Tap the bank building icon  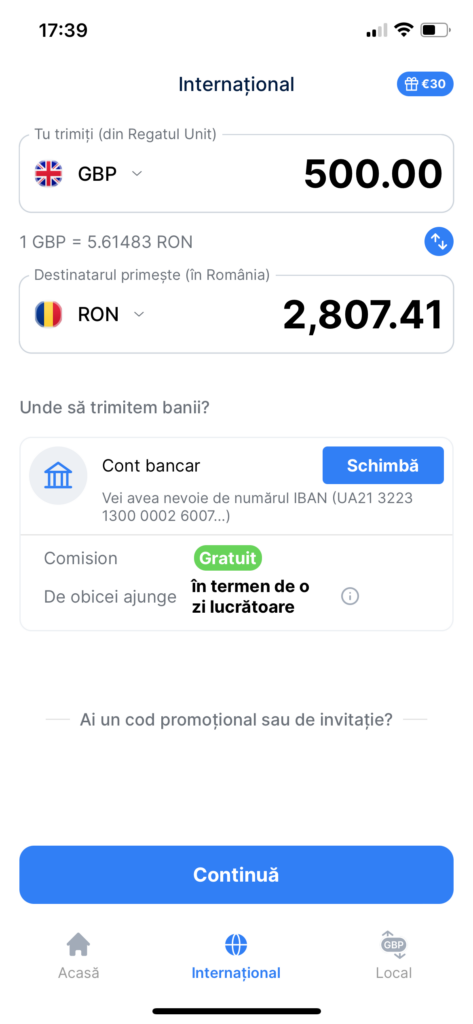(58, 476)
